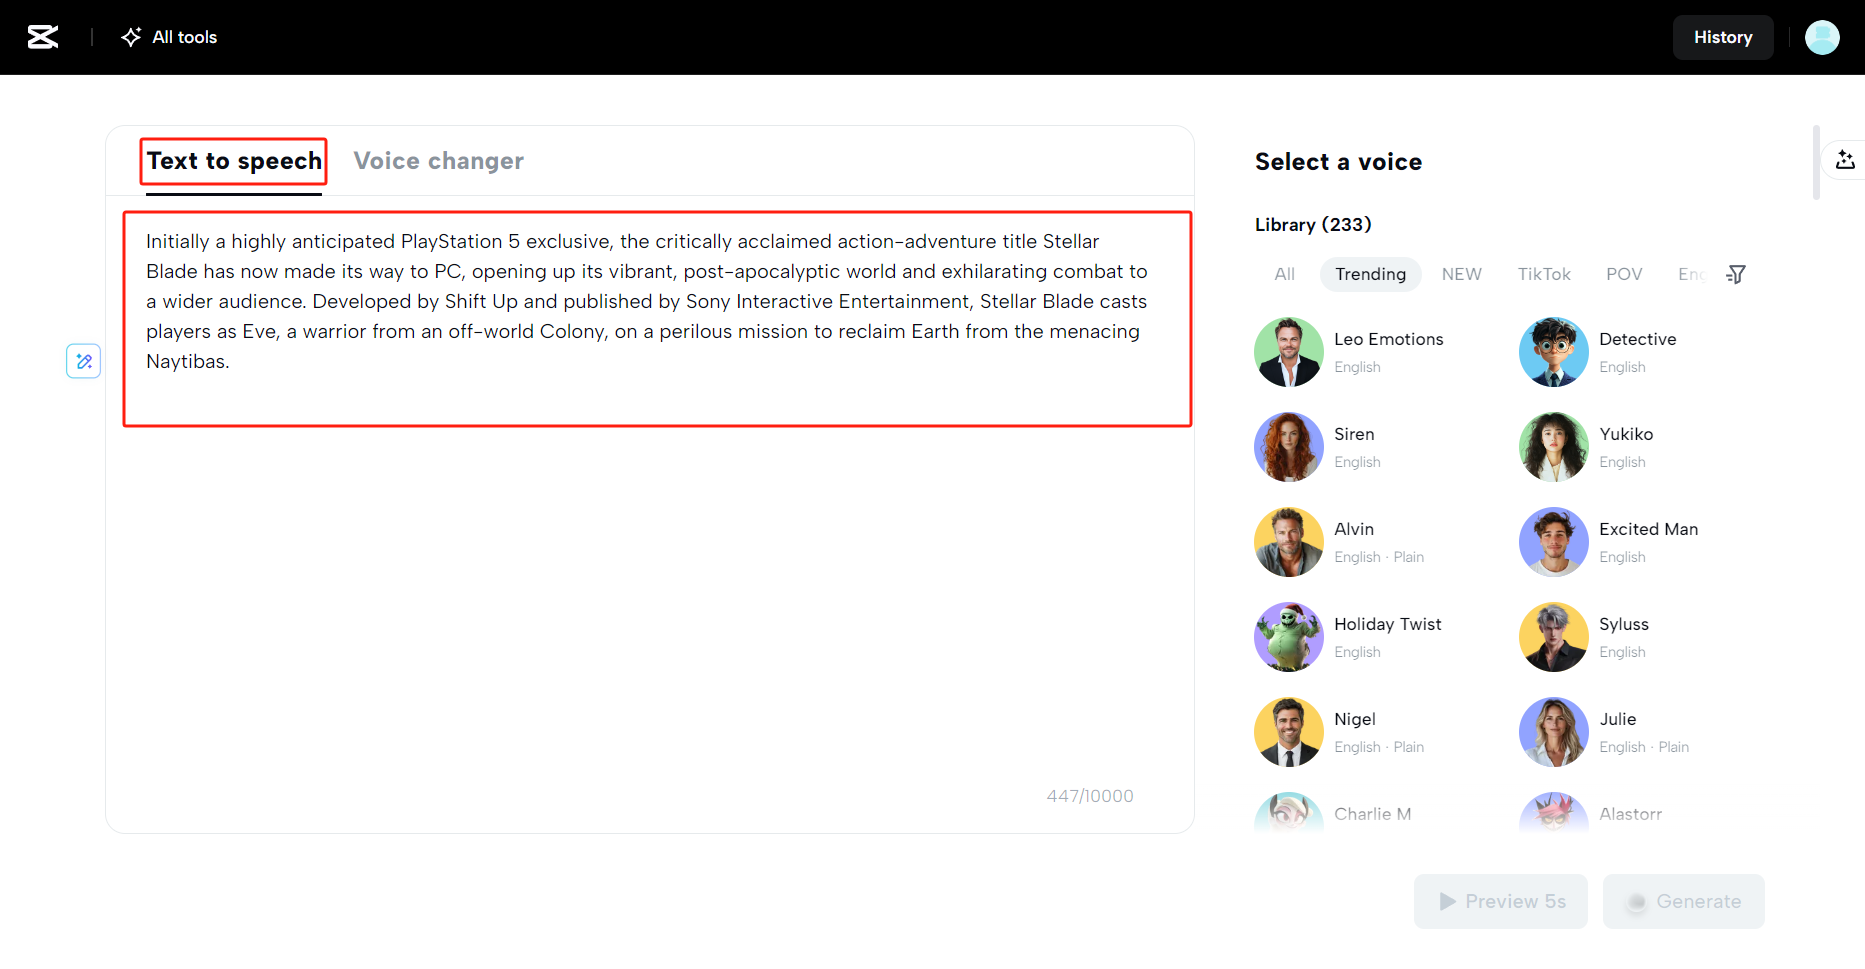This screenshot has width=1865, height=969.
Task: Open the All tools menu
Action: 169,37
